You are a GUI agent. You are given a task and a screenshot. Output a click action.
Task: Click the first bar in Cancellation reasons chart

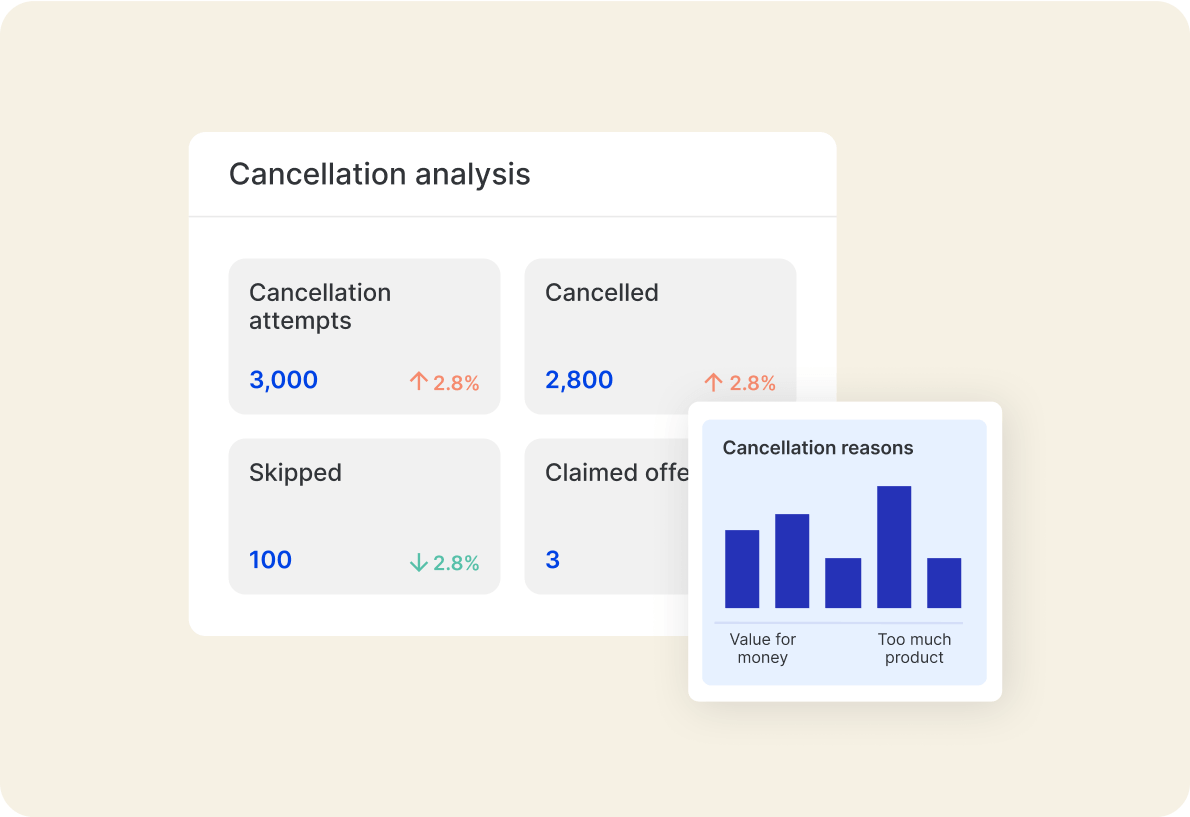[x=742, y=569]
